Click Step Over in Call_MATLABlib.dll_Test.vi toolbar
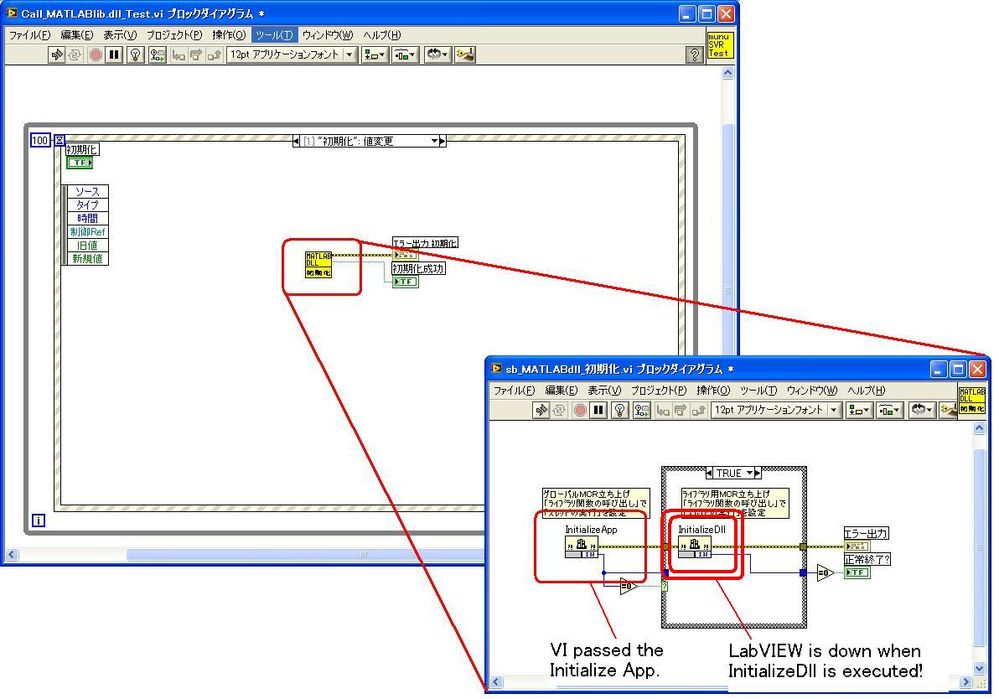999x699 pixels. coord(196,55)
